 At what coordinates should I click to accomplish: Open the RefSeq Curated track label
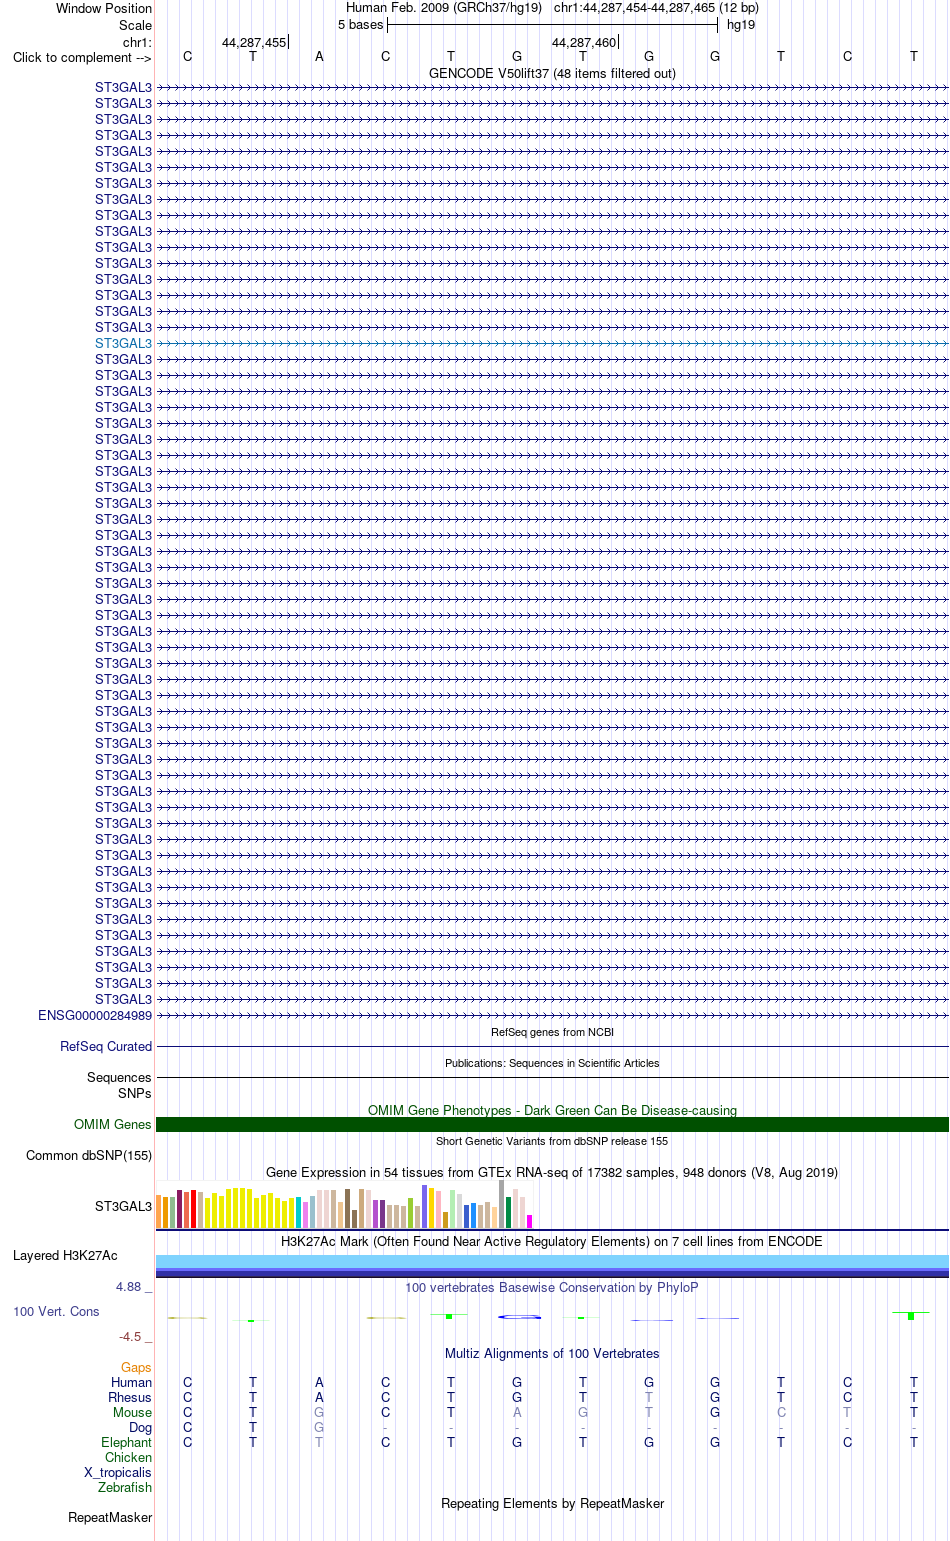pos(106,1046)
